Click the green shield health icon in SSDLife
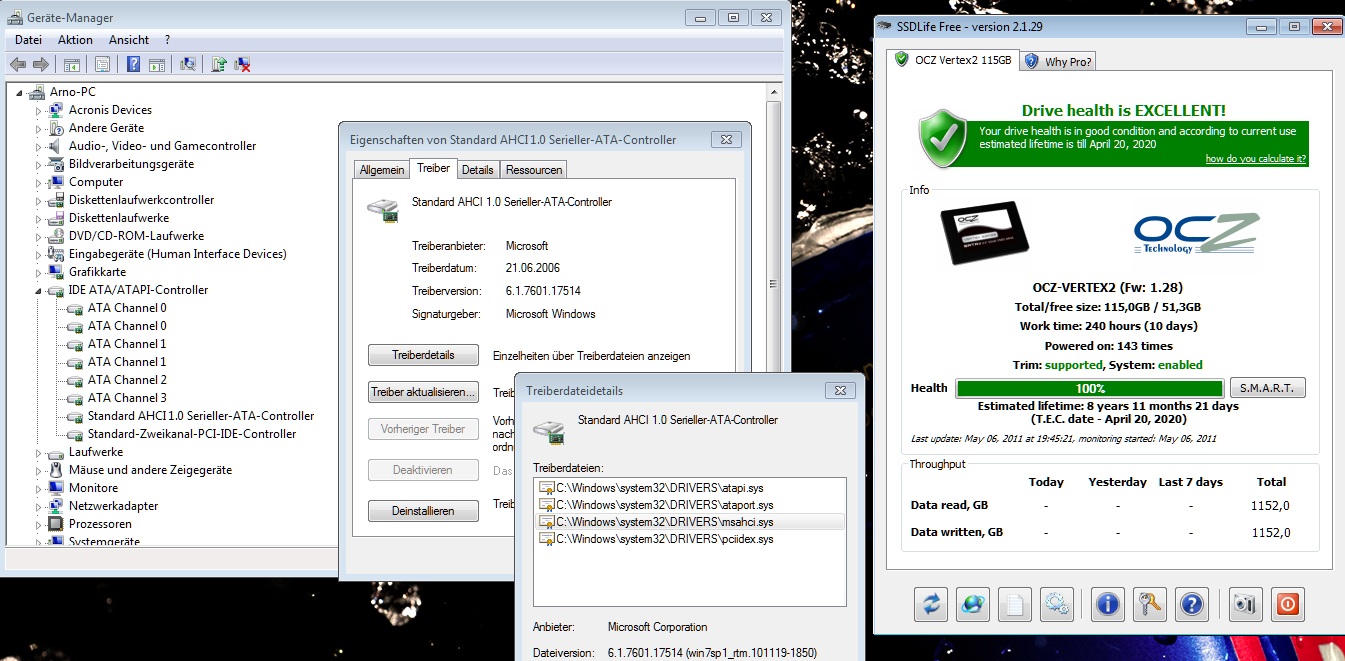The image size is (1345, 661). point(943,138)
